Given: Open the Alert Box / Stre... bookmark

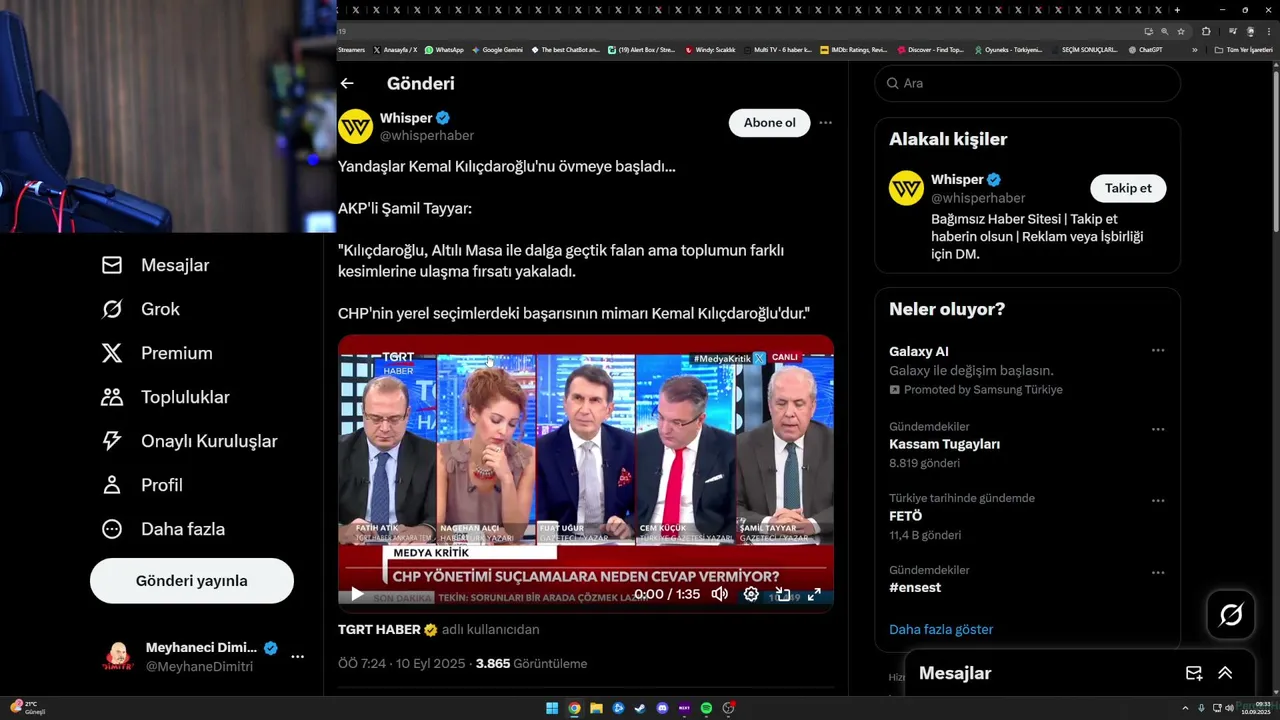Looking at the screenshot, I should pyautogui.click(x=642, y=50).
